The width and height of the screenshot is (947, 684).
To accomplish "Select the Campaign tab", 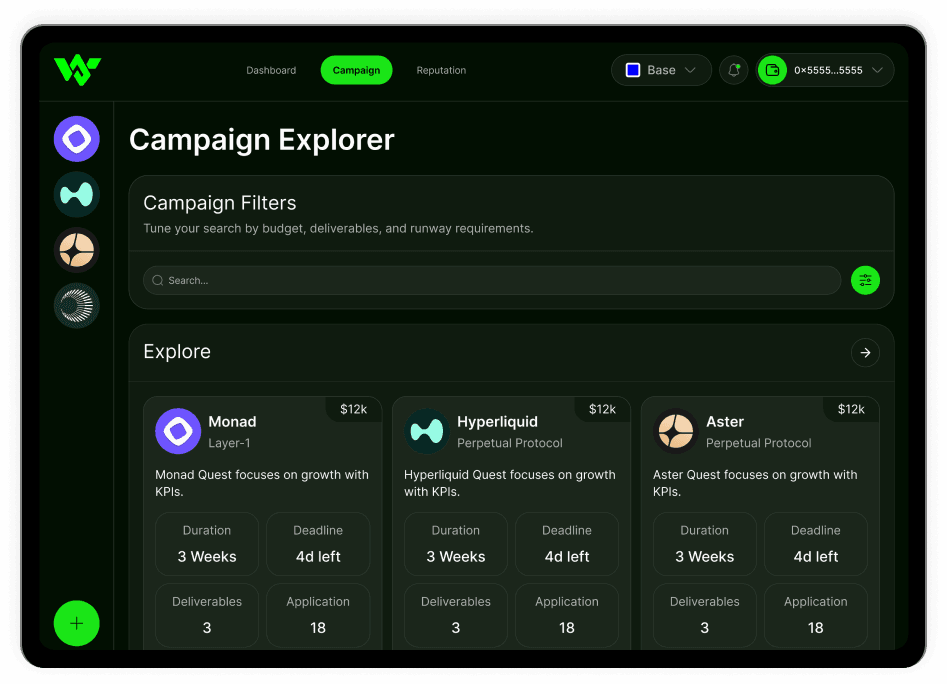I will tap(356, 71).
